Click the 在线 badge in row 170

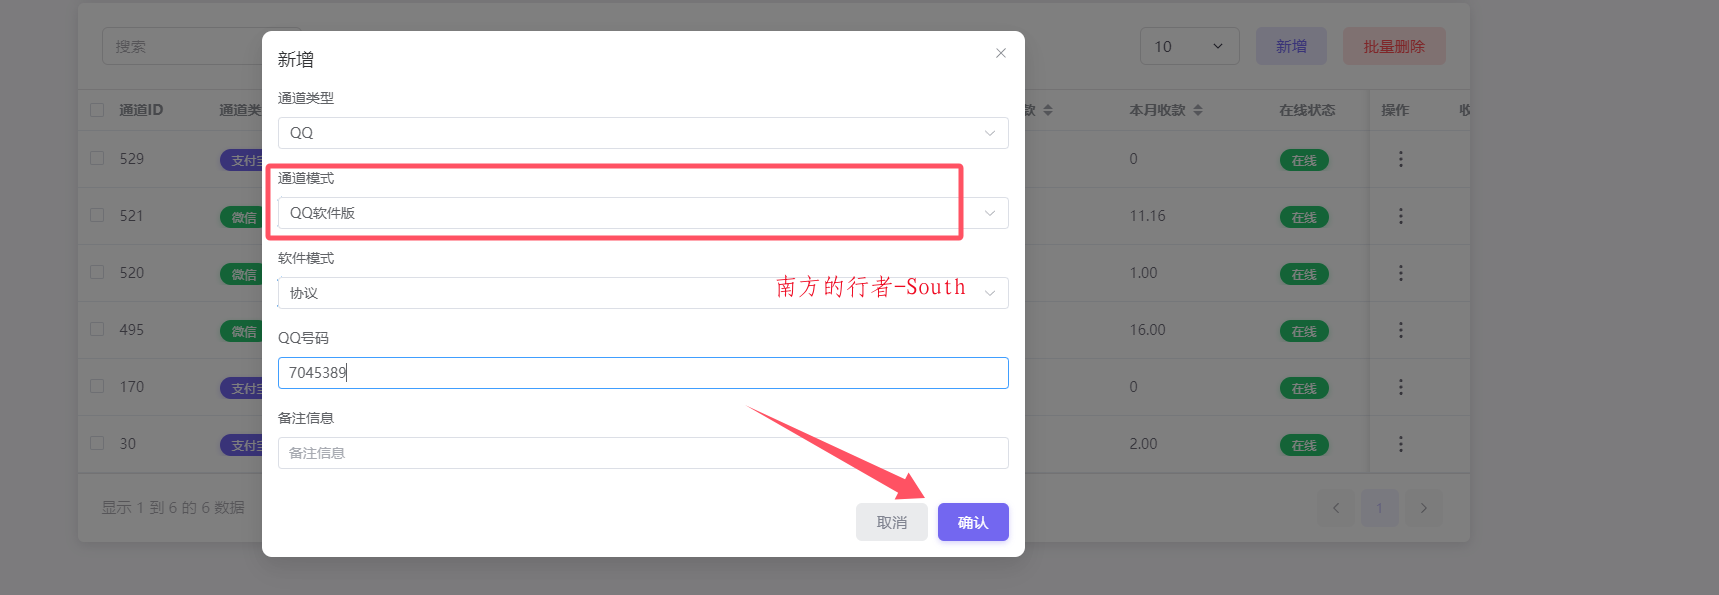coord(1304,388)
